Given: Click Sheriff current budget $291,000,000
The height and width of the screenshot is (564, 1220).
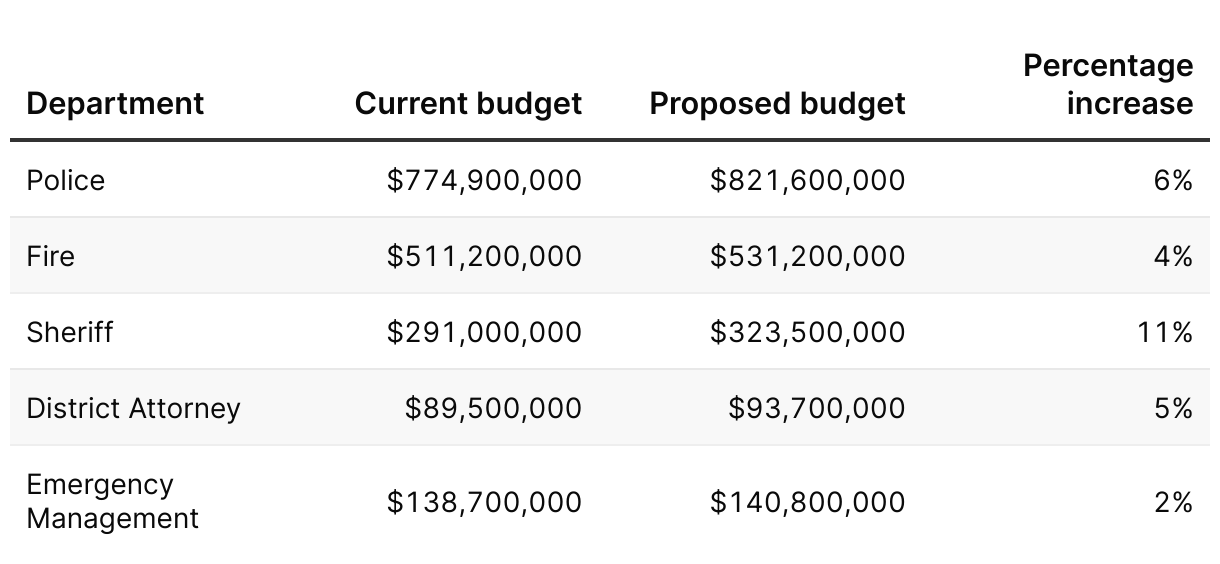Looking at the screenshot, I should pyautogui.click(x=484, y=332).
